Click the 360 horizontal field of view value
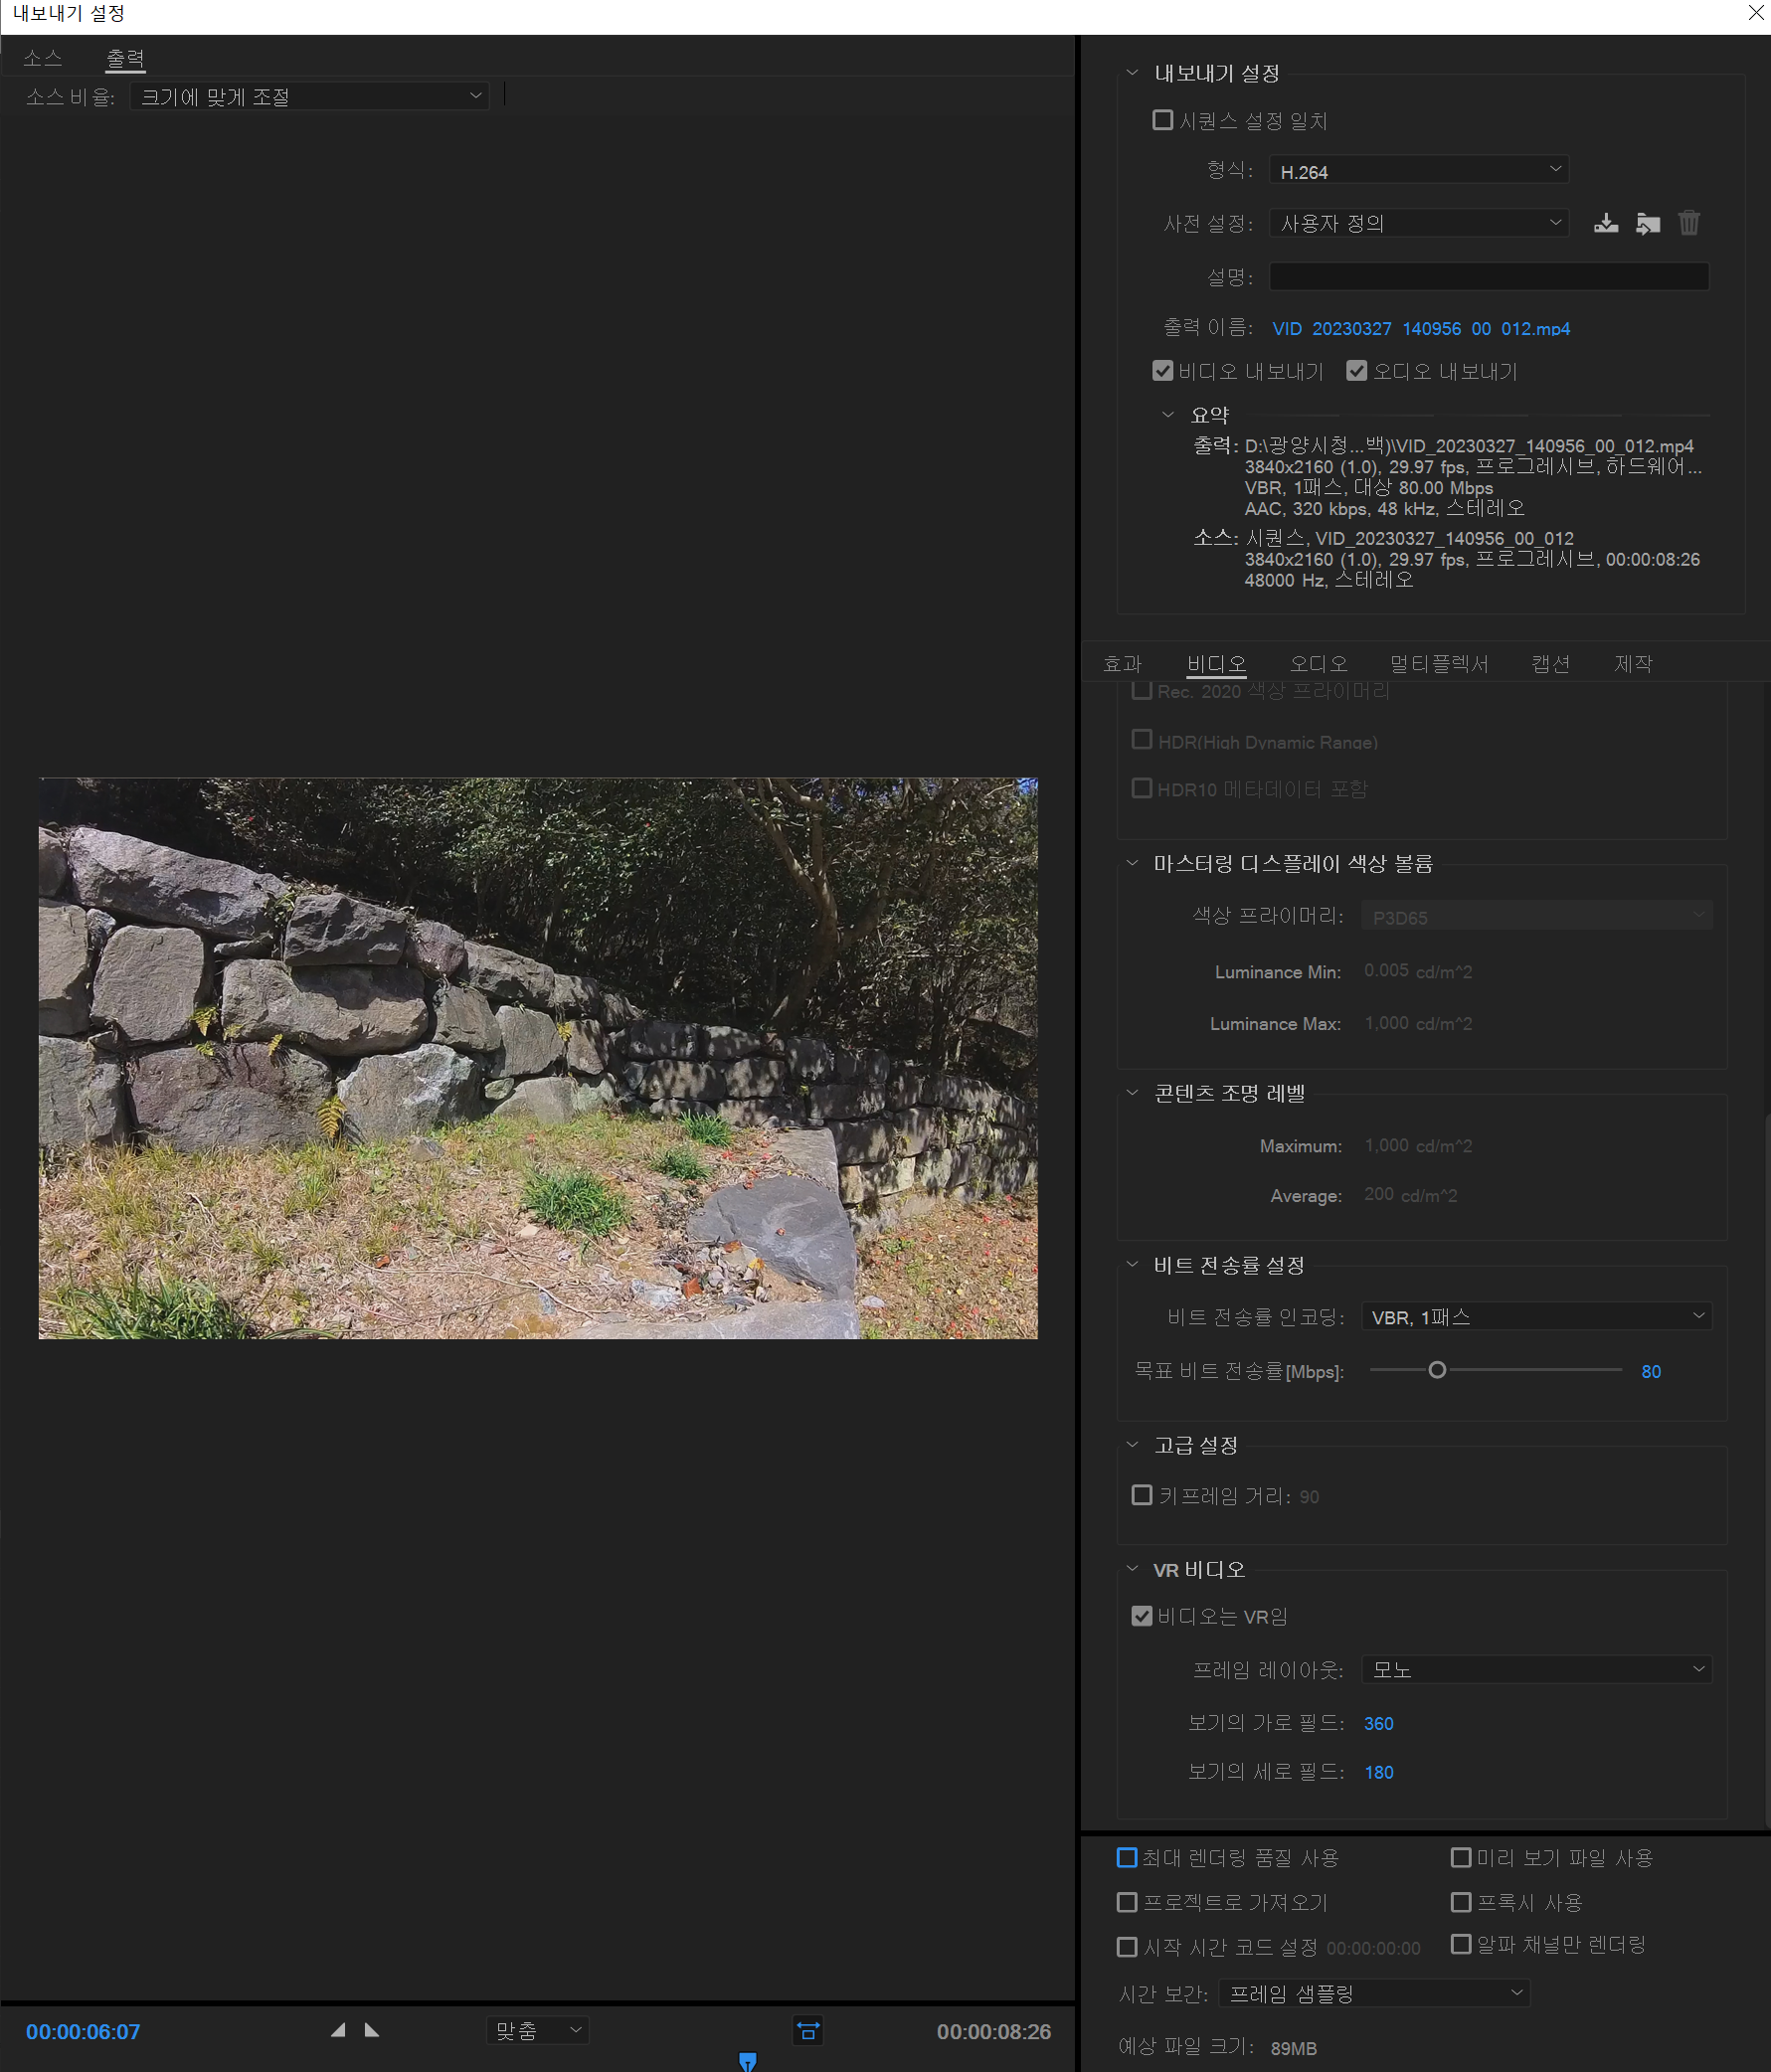 click(x=1378, y=1723)
